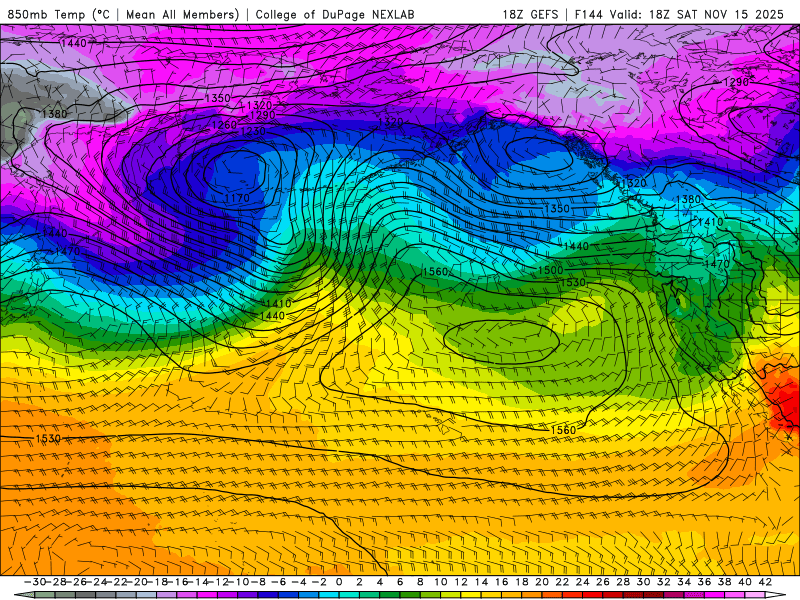This screenshot has width=800, height=600.
Task: Click the -26 colorbar tick label
Action: coord(76,582)
